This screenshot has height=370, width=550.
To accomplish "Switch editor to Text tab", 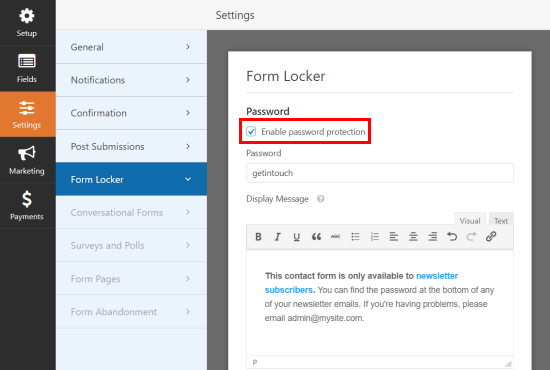I will [x=501, y=219].
